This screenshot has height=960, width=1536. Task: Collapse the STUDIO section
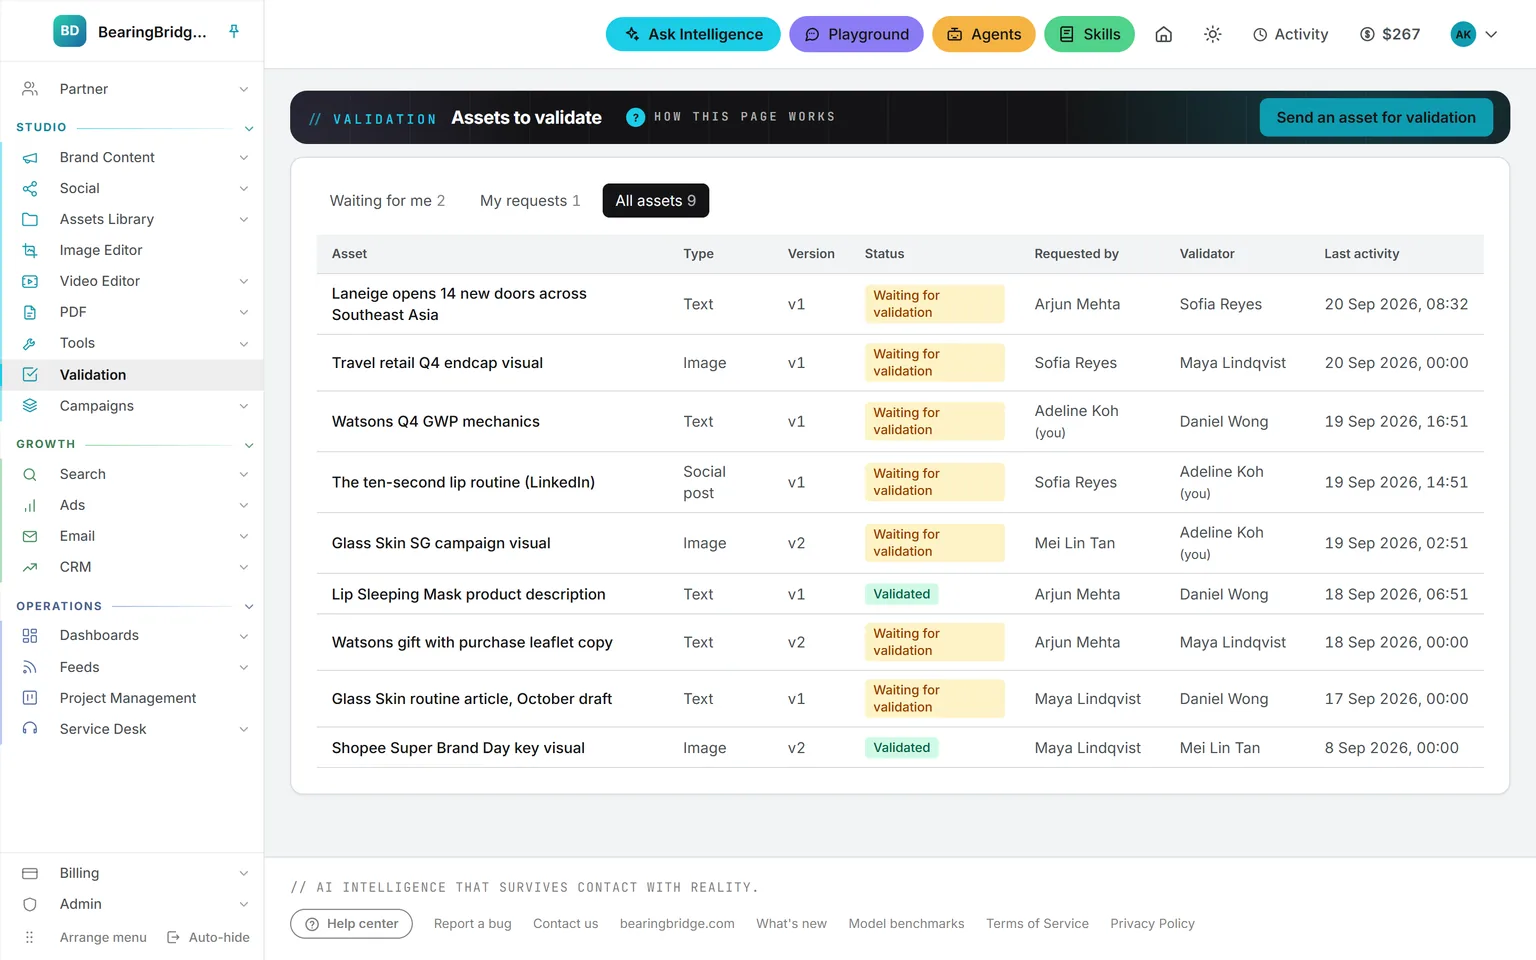[x=249, y=128]
